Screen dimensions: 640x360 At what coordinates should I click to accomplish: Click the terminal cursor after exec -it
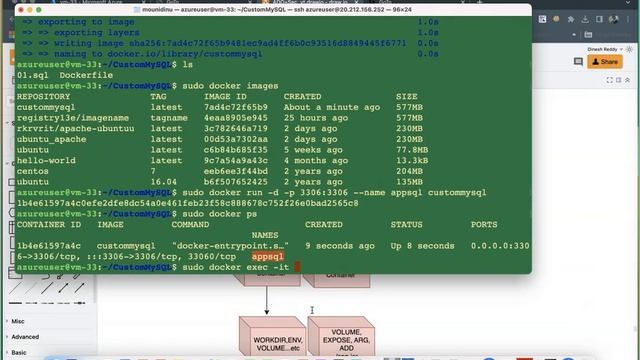tap(297, 267)
